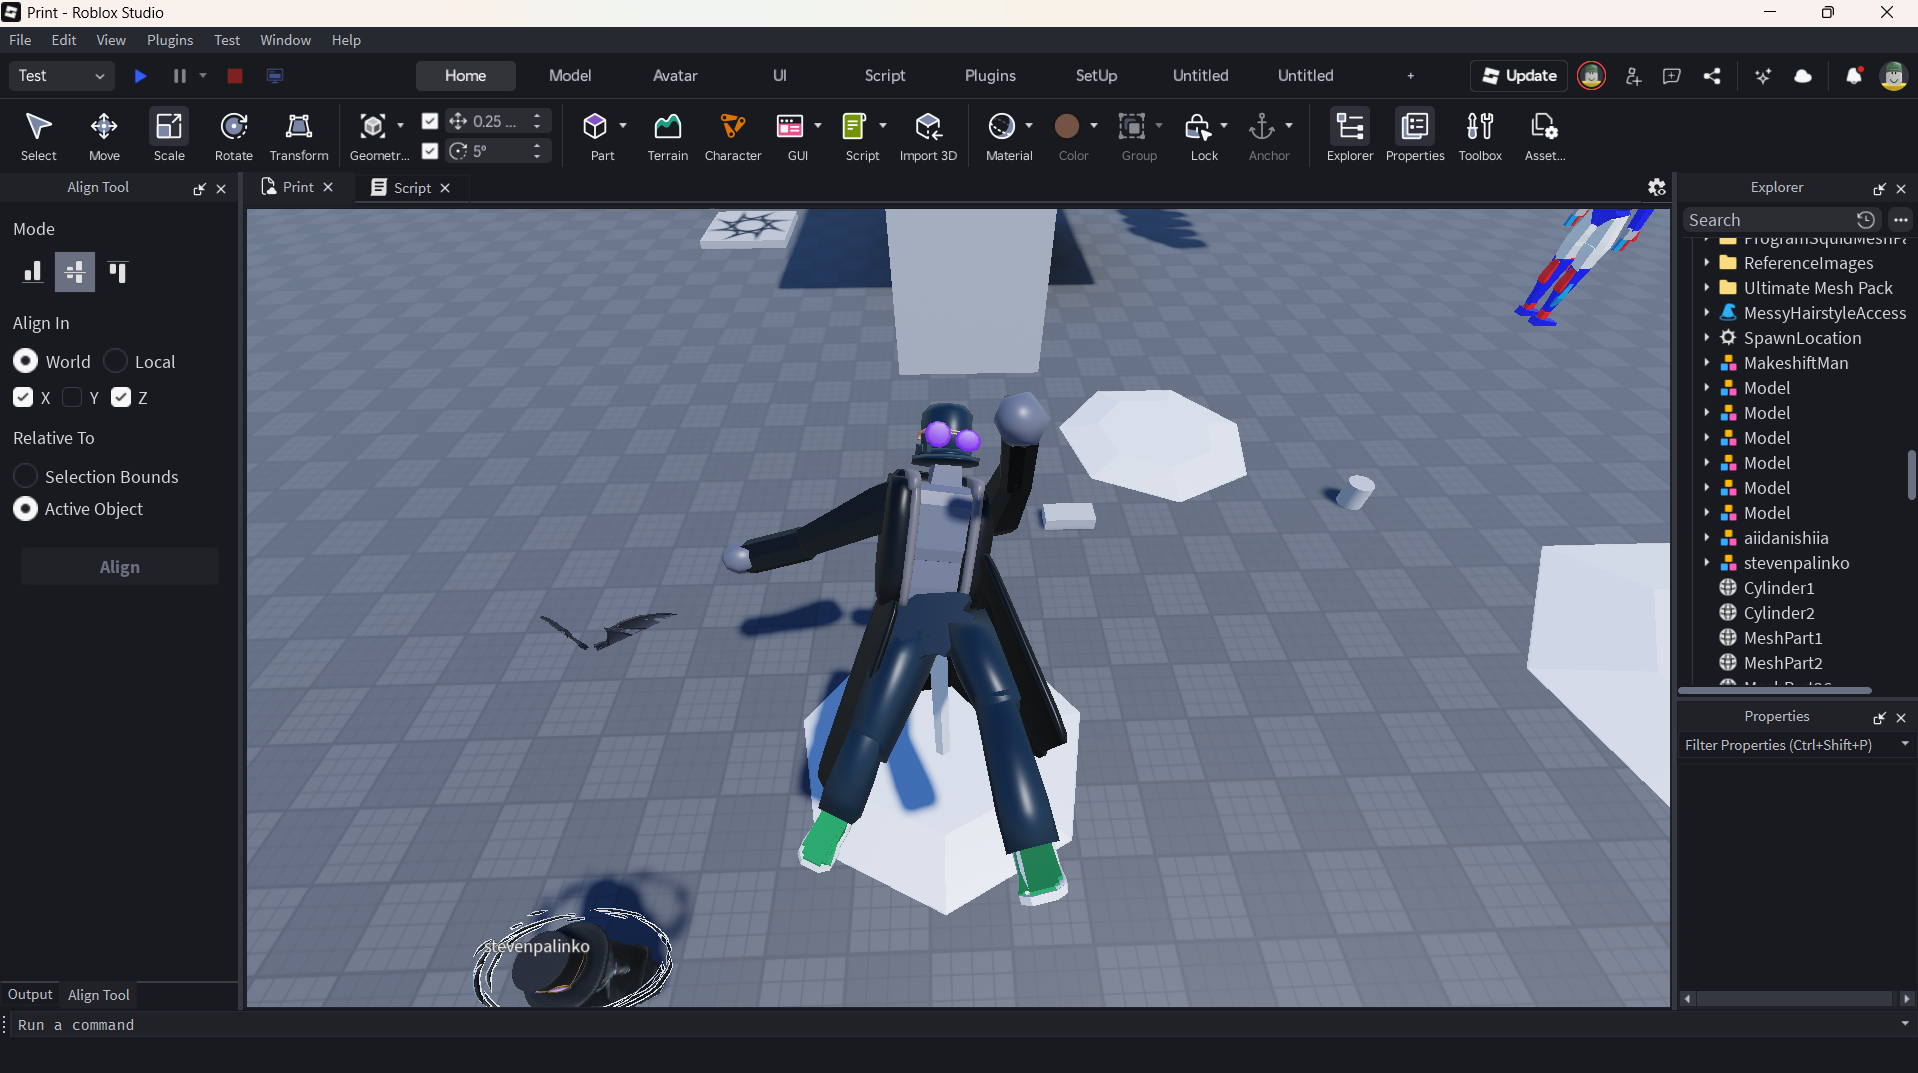Viewport: 1918px width, 1073px height.
Task: Stop the test with the red button
Action: [x=235, y=76]
